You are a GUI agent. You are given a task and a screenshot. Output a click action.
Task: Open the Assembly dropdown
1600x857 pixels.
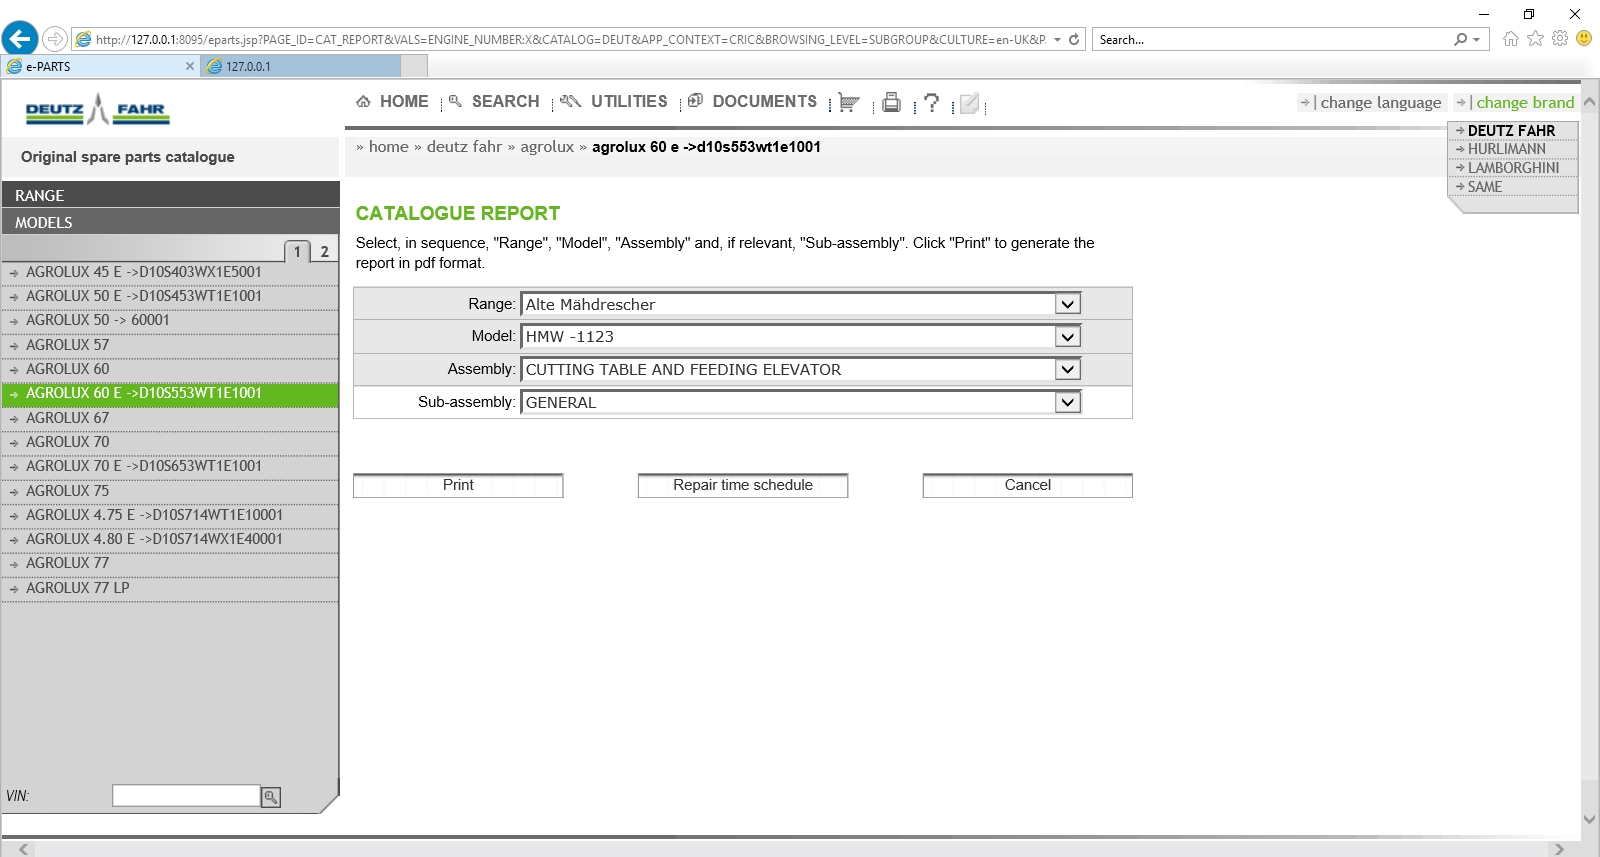[1068, 369]
